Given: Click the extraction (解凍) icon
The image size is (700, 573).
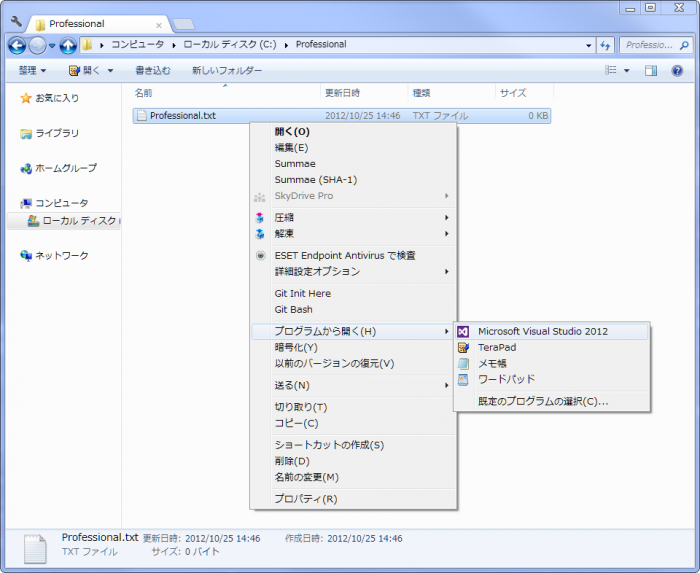Looking at the screenshot, I should click(260, 234).
